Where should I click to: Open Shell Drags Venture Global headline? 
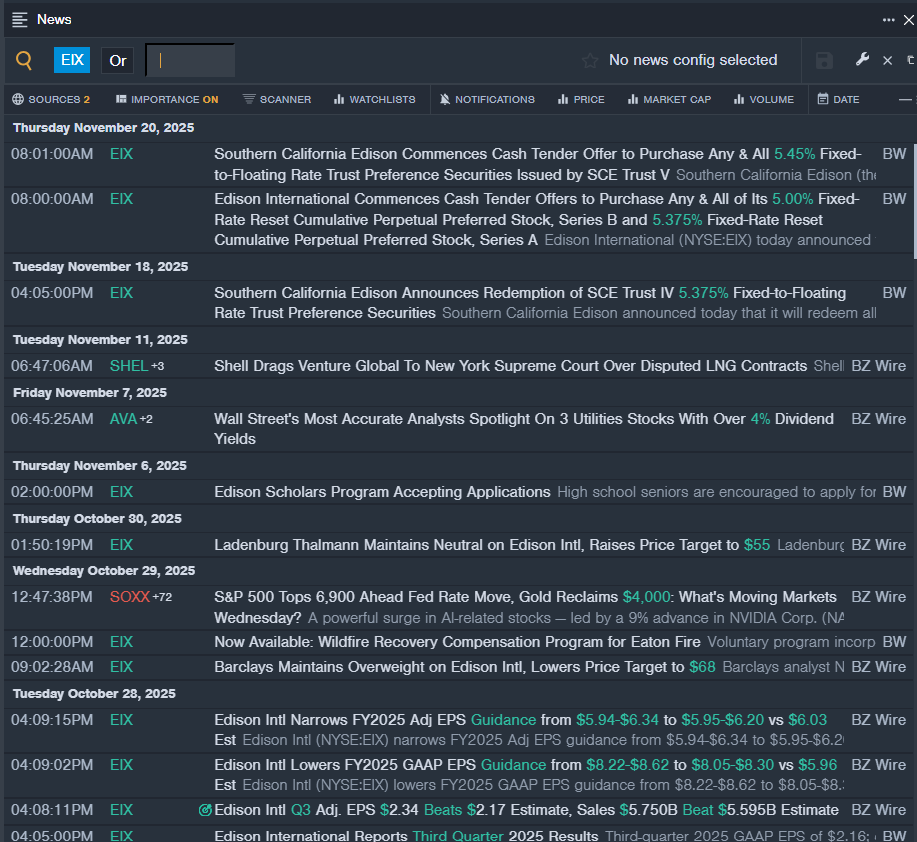(510, 366)
